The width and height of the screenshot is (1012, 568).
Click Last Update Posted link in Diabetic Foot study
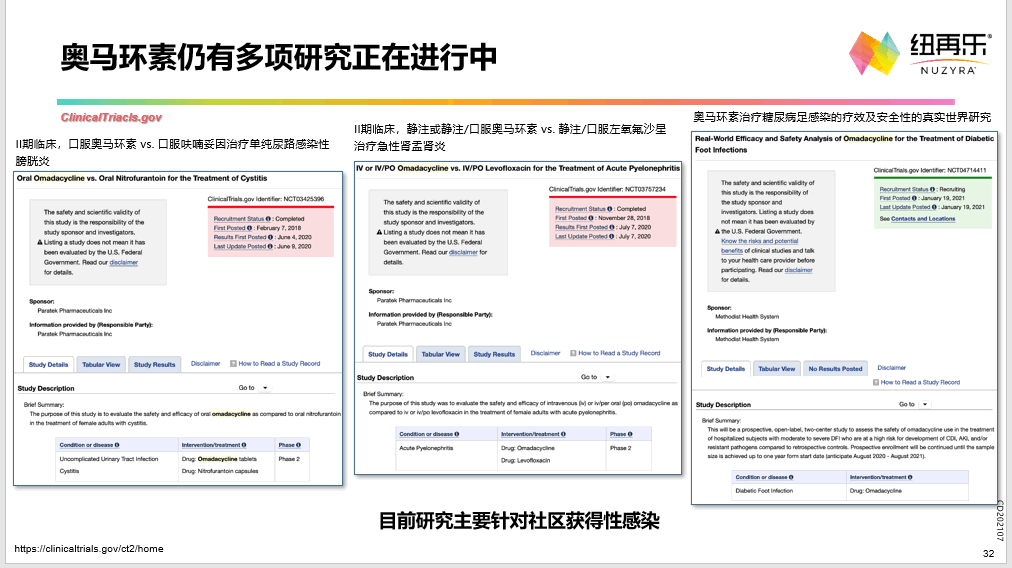click(x=908, y=207)
